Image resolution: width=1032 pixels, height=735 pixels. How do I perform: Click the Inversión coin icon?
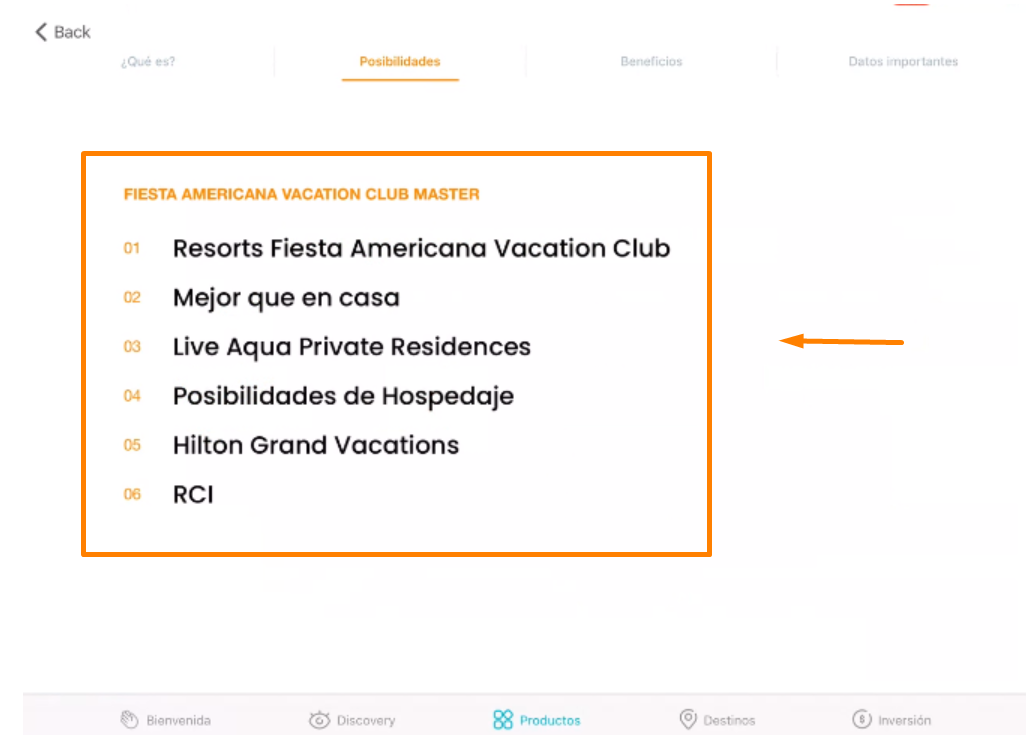862,719
